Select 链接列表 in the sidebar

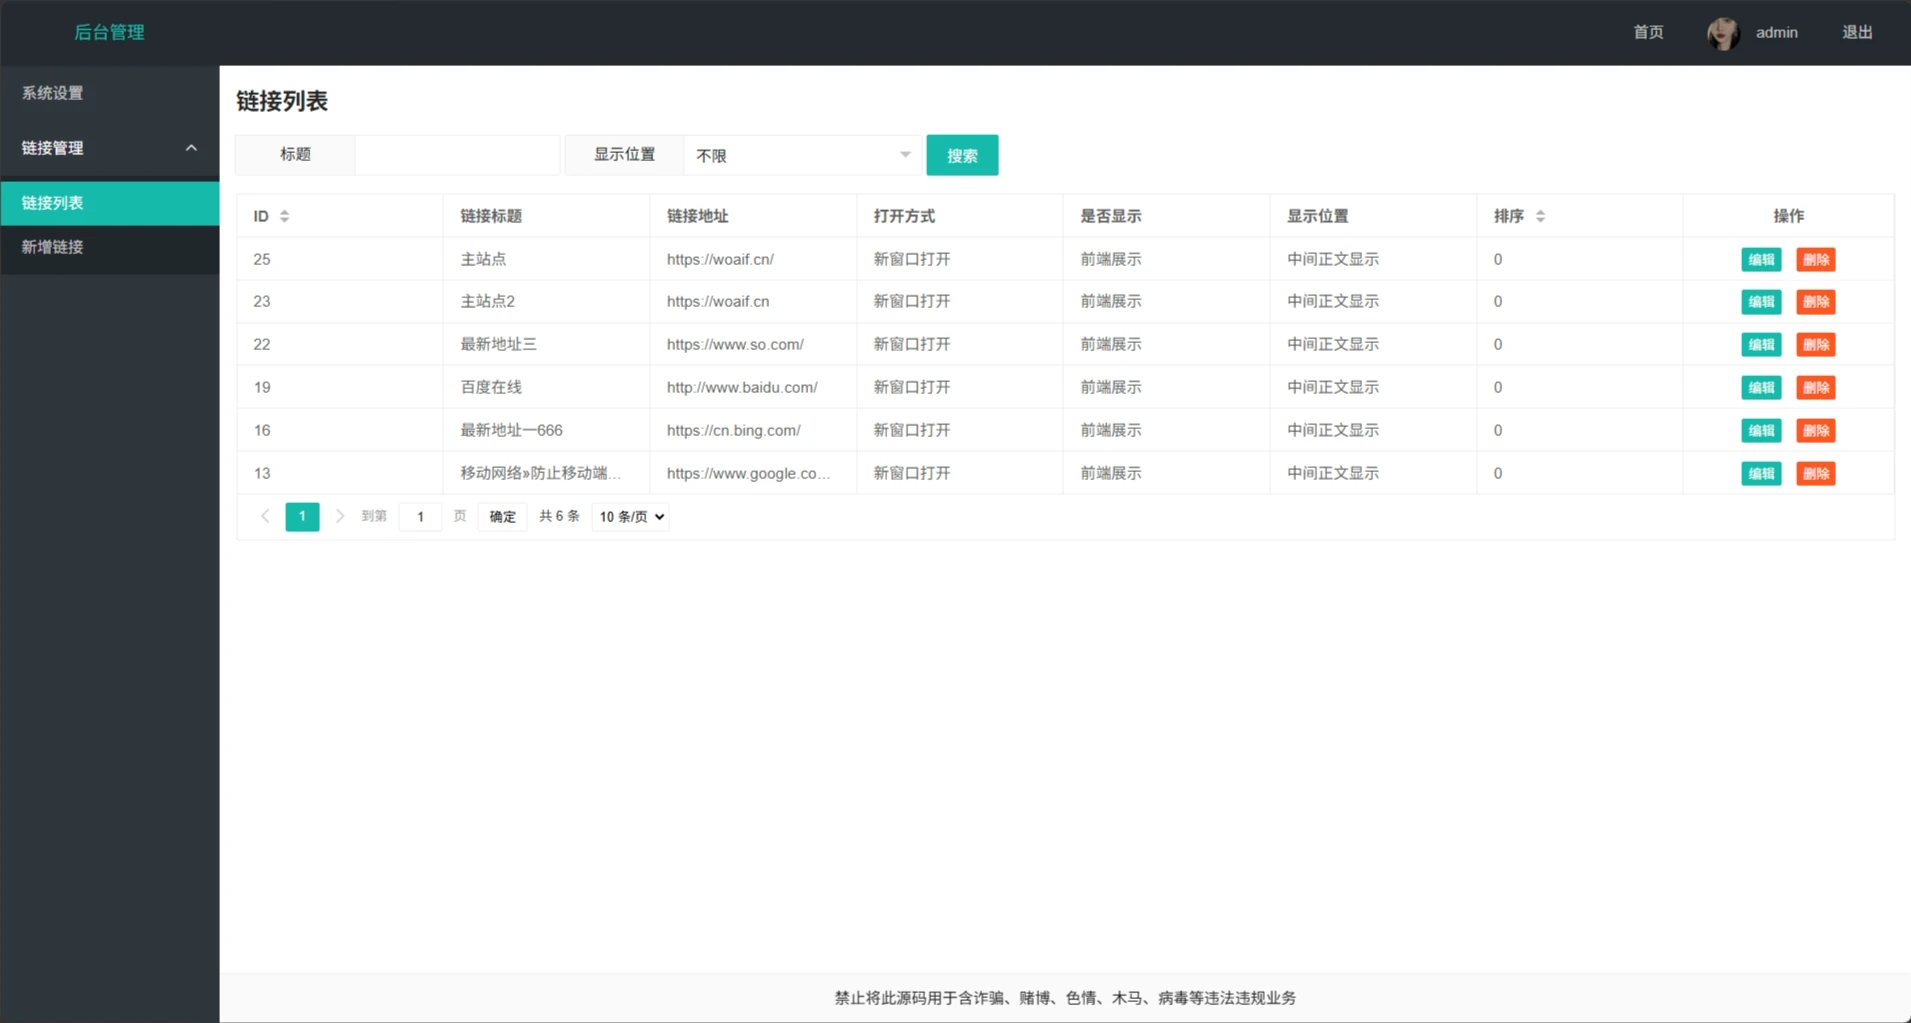pyautogui.click(x=110, y=203)
